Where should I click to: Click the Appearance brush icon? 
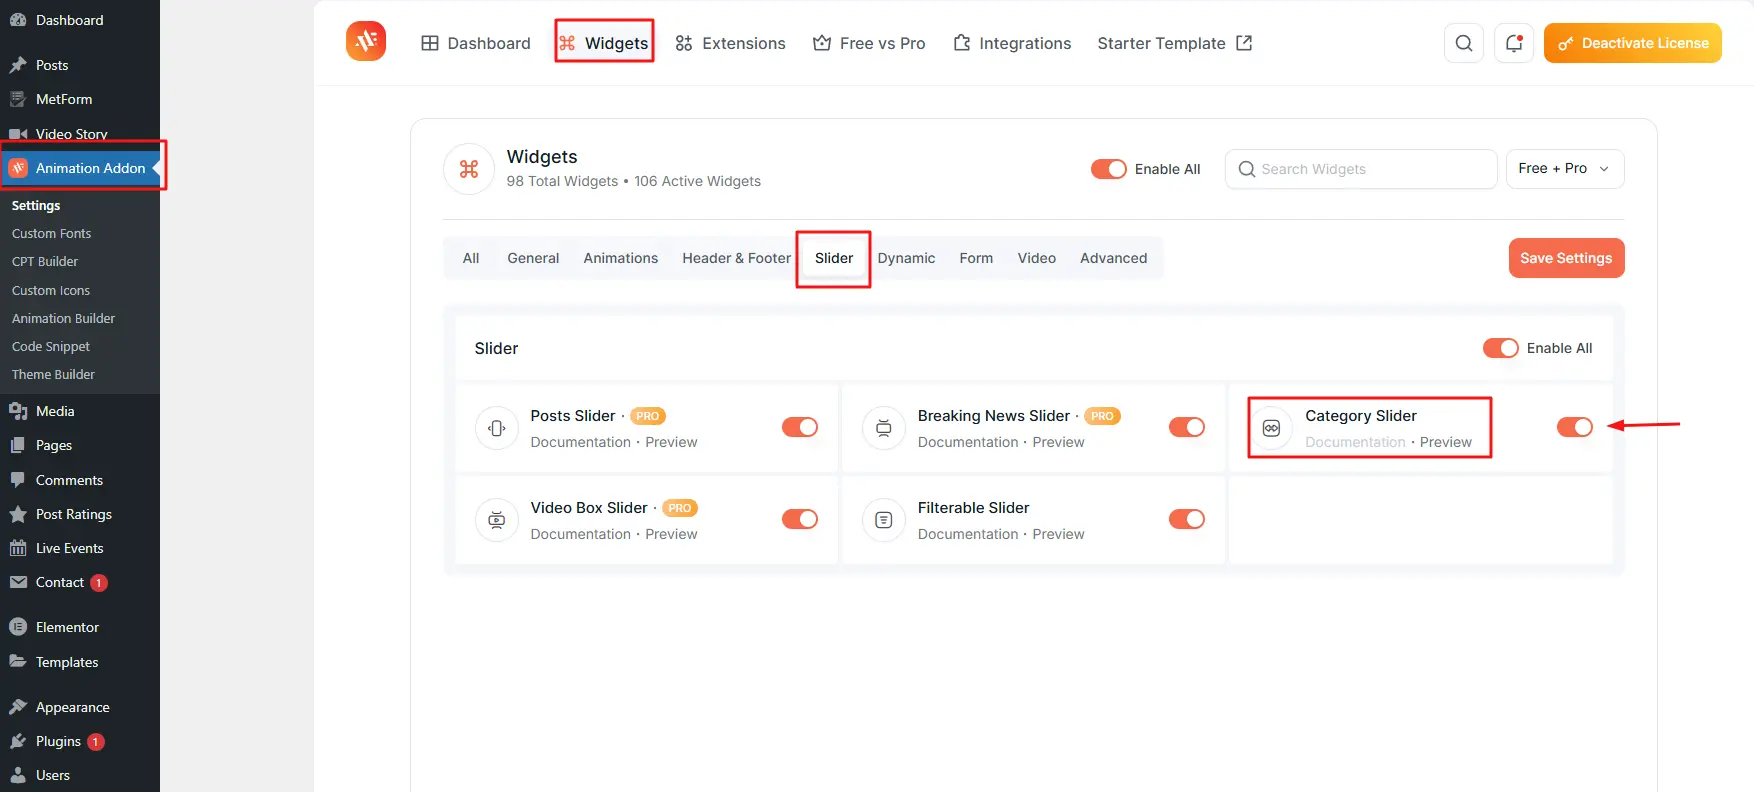[x=18, y=707]
